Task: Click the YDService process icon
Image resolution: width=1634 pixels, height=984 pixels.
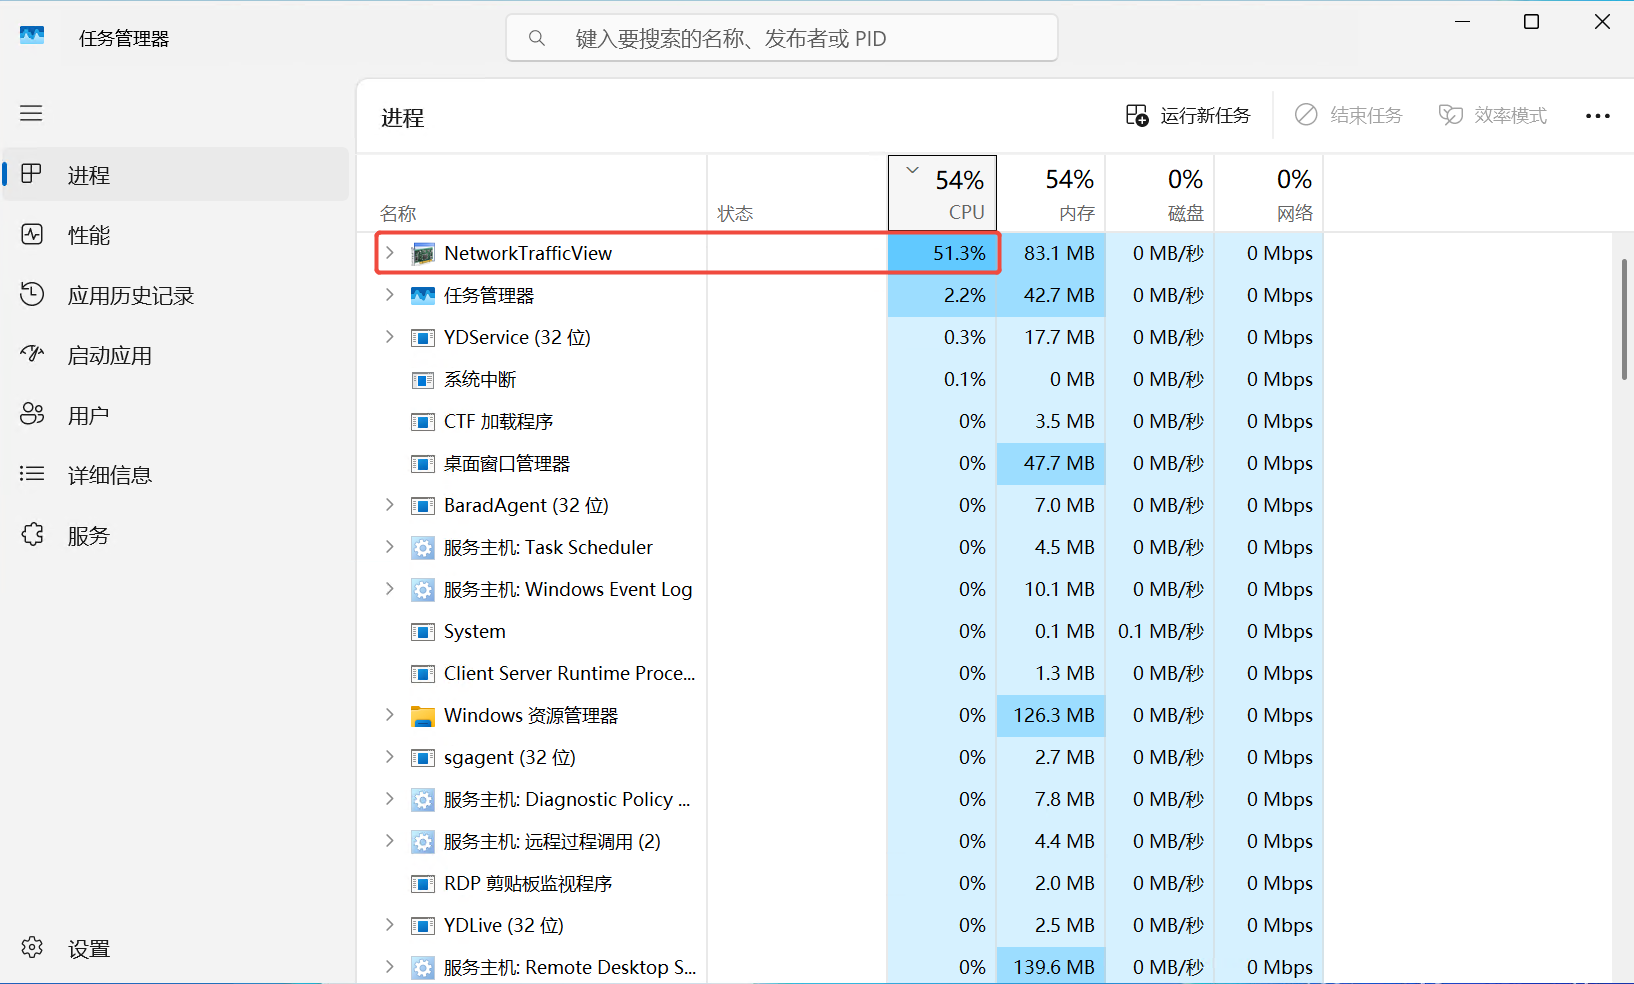Action: pyautogui.click(x=423, y=338)
